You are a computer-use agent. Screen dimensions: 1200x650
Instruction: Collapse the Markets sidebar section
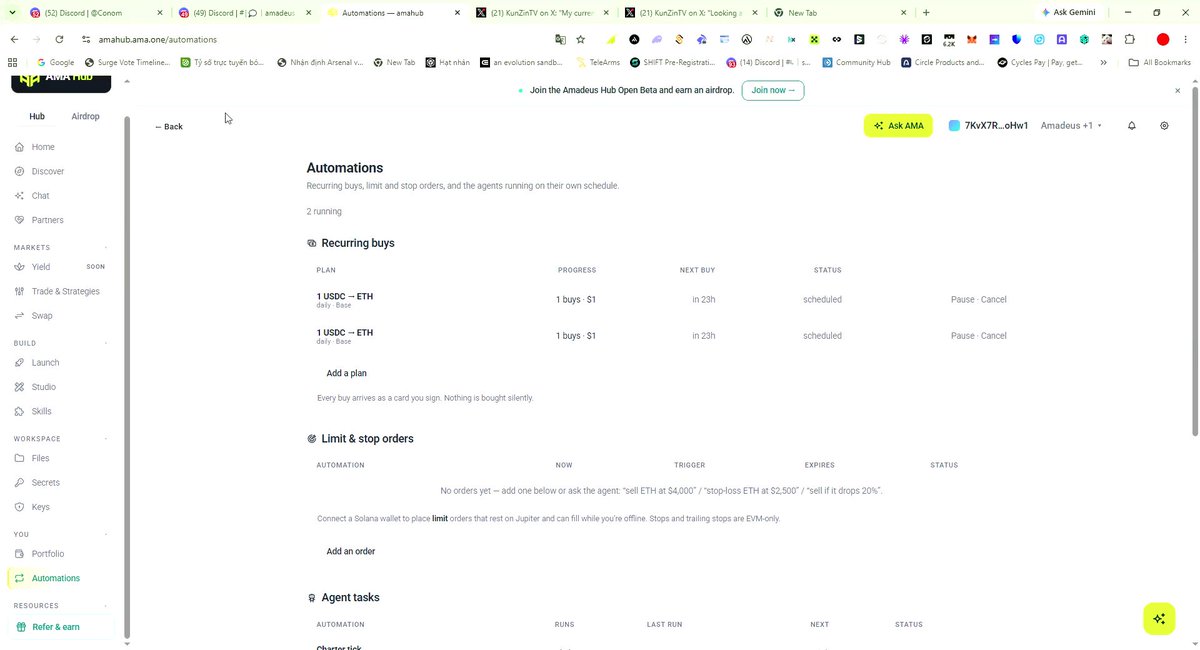pos(106,248)
